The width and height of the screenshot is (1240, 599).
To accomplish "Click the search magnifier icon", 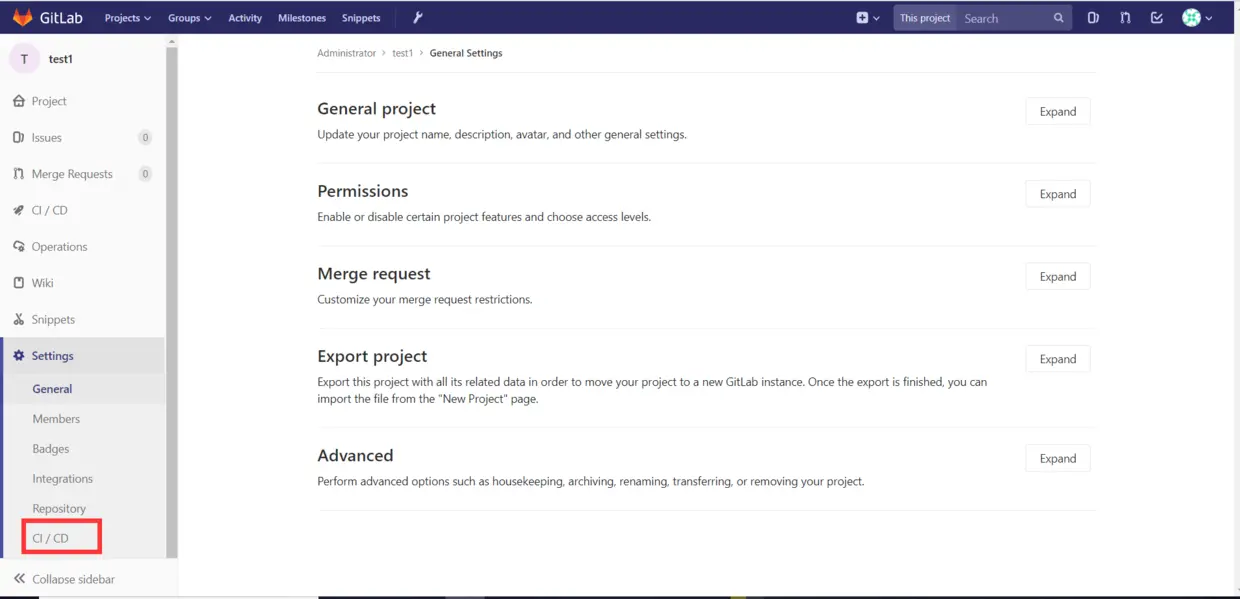I will tap(1059, 18).
